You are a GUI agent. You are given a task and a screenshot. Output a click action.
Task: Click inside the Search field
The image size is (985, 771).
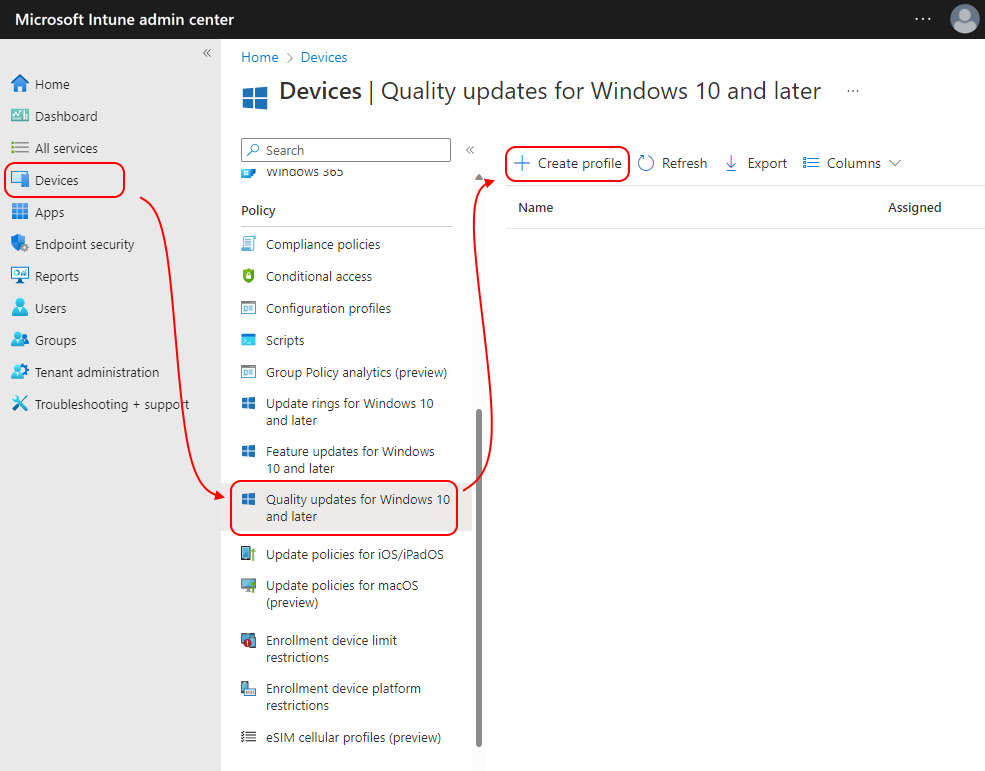345,149
